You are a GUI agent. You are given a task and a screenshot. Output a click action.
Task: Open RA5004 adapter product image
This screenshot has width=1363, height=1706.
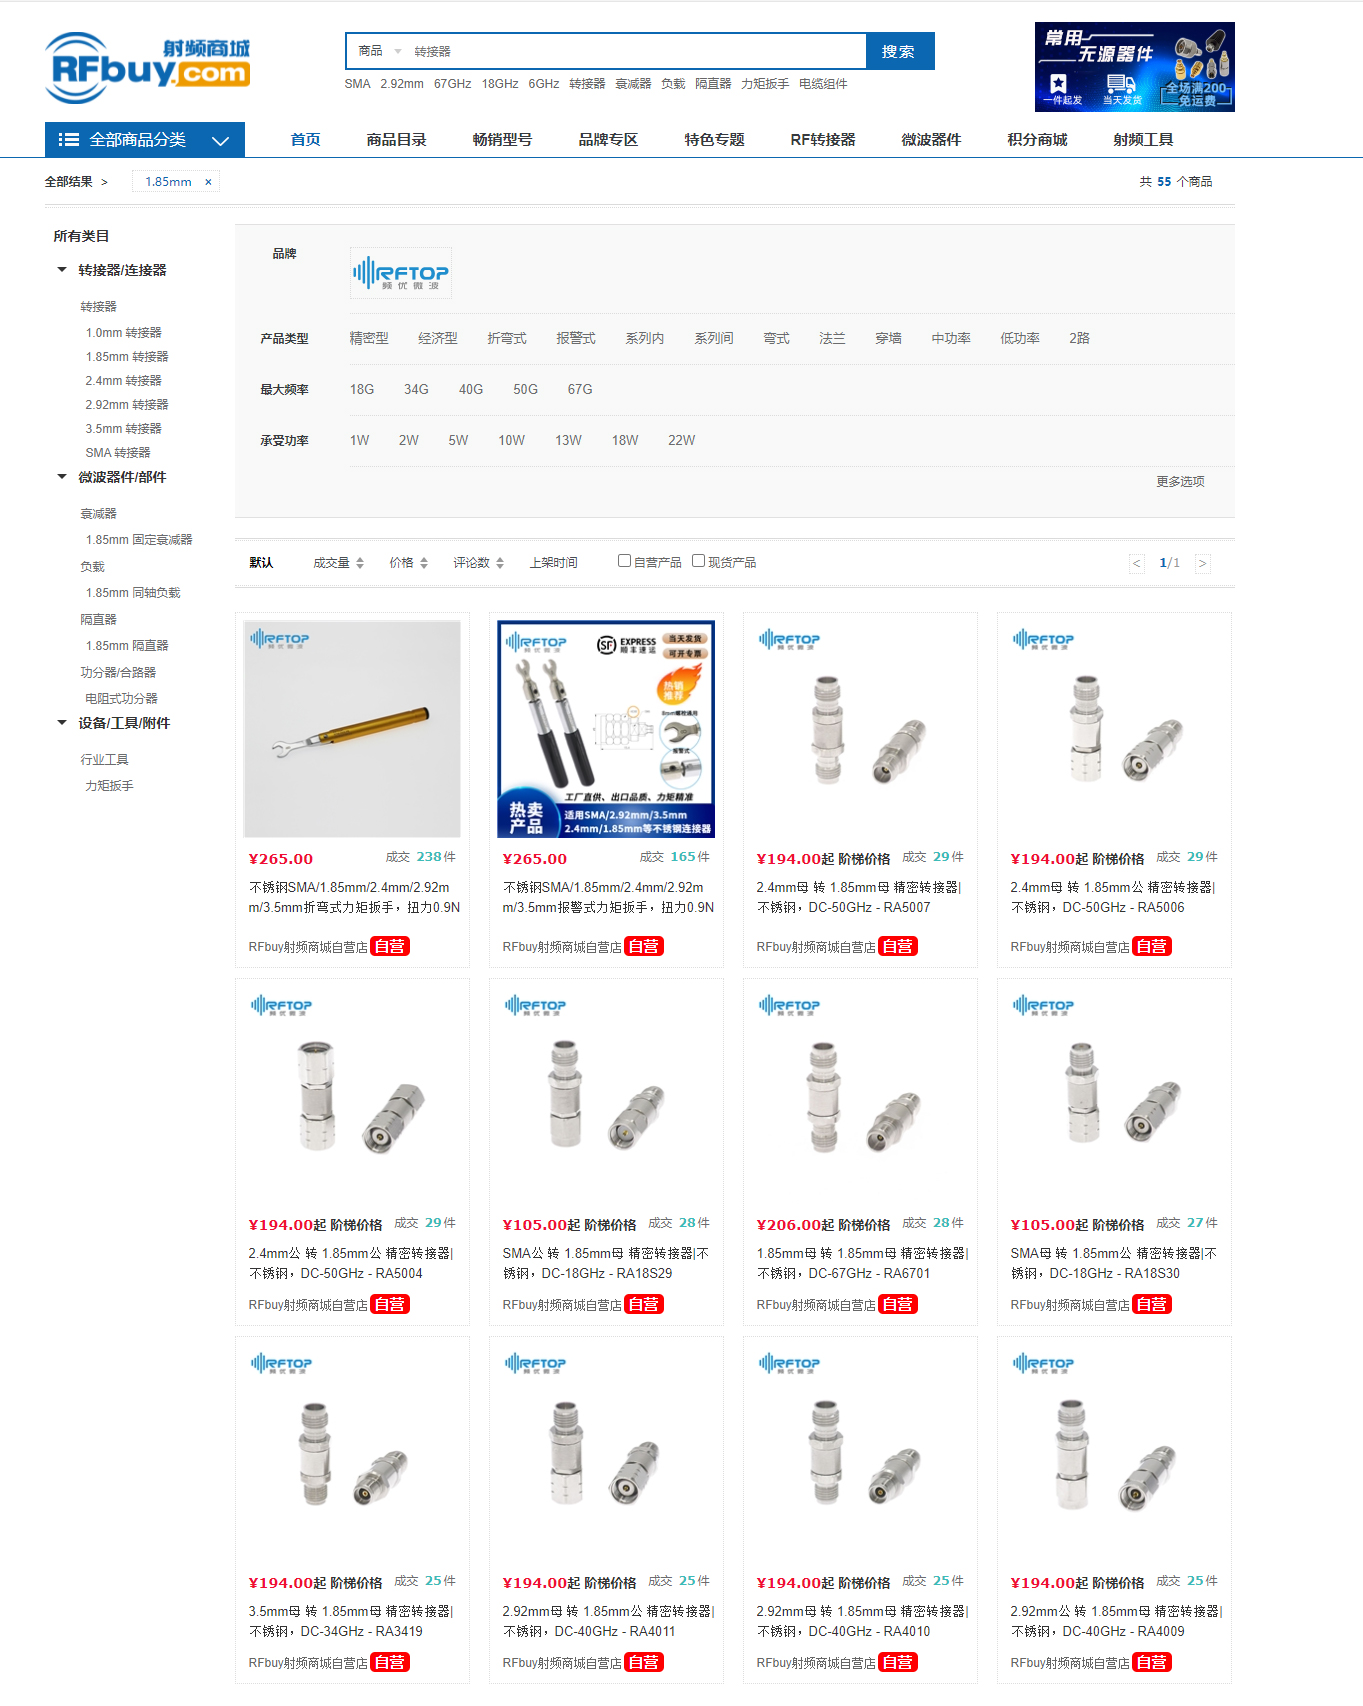(x=352, y=1095)
